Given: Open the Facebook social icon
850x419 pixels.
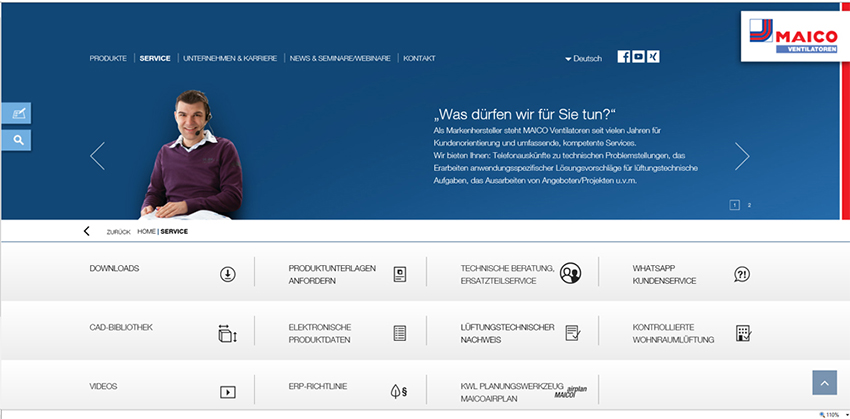Looking at the screenshot, I should point(624,57).
